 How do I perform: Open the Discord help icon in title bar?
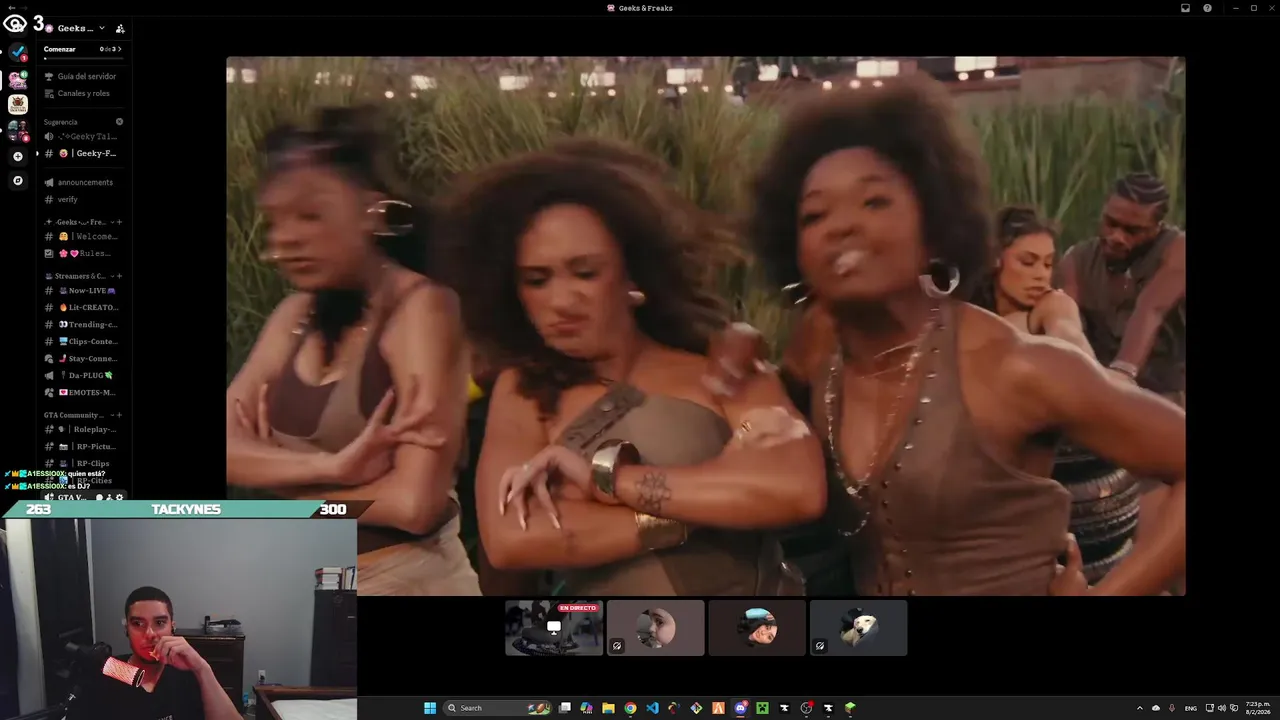coord(1207,8)
